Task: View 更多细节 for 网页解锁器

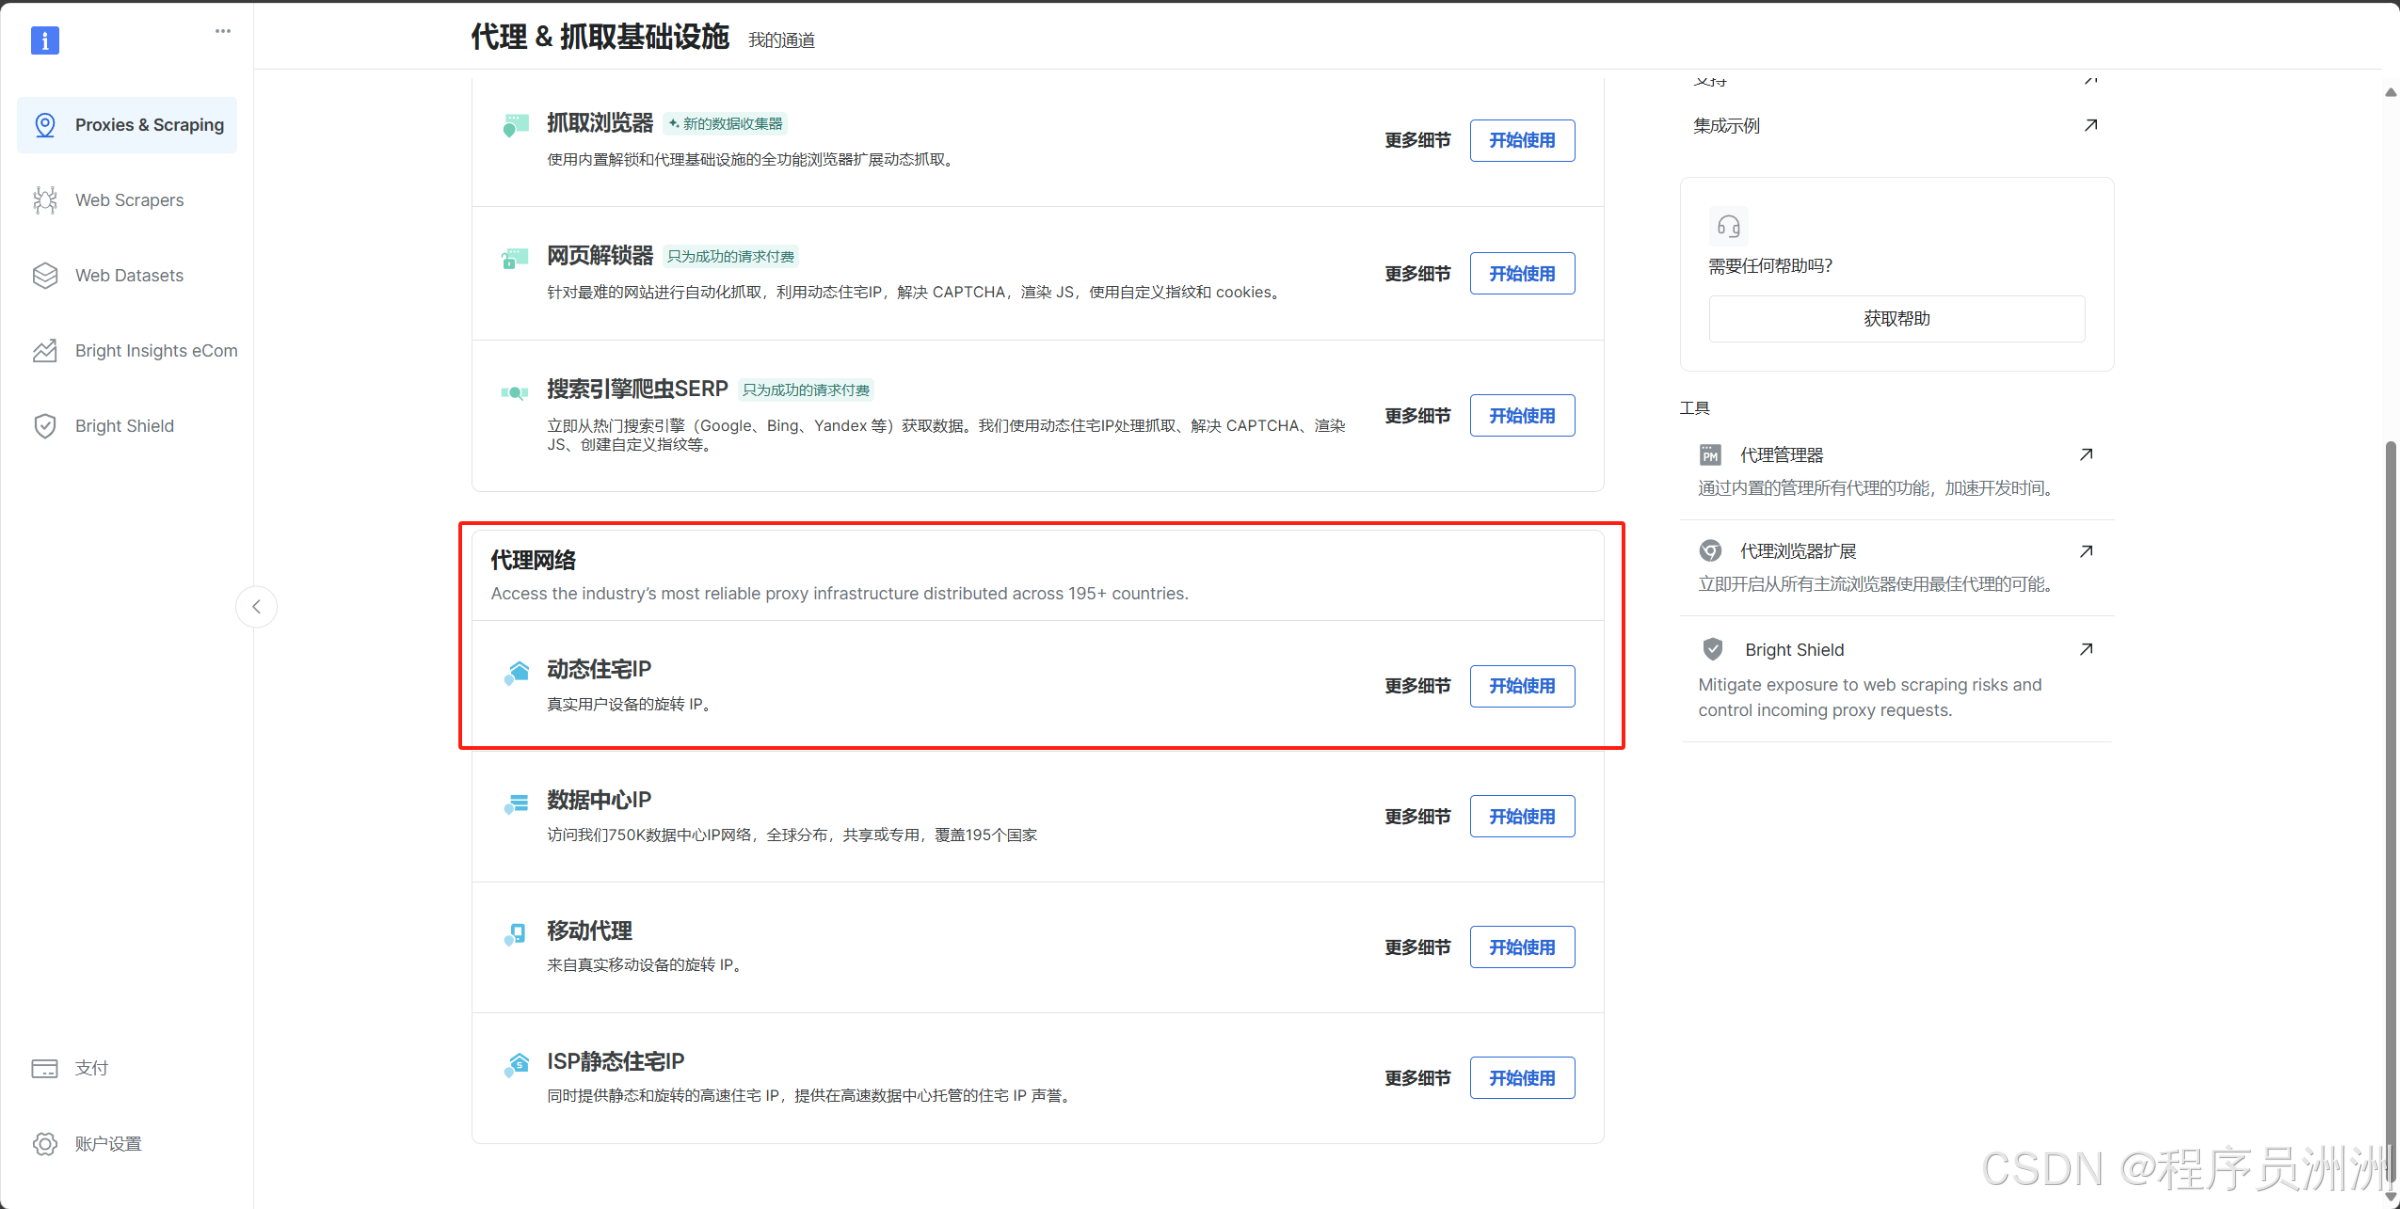Action: (x=1417, y=273)
